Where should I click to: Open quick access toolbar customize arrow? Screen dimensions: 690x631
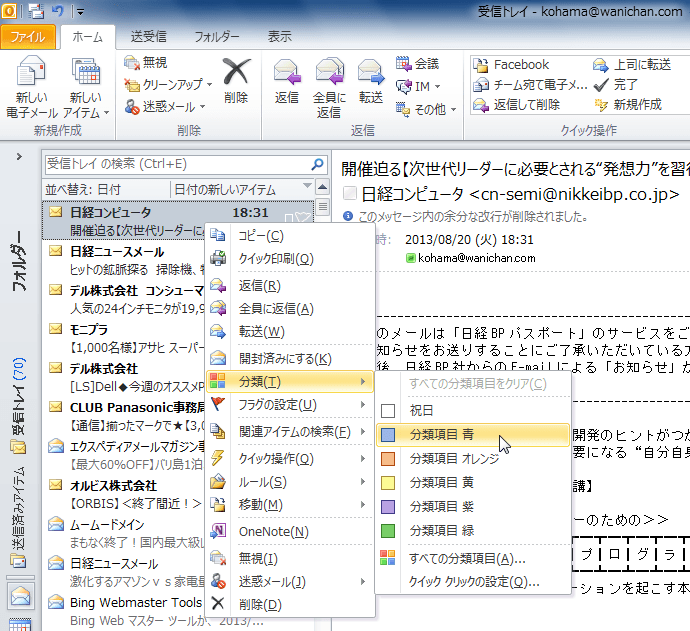[x=80, y=12]
